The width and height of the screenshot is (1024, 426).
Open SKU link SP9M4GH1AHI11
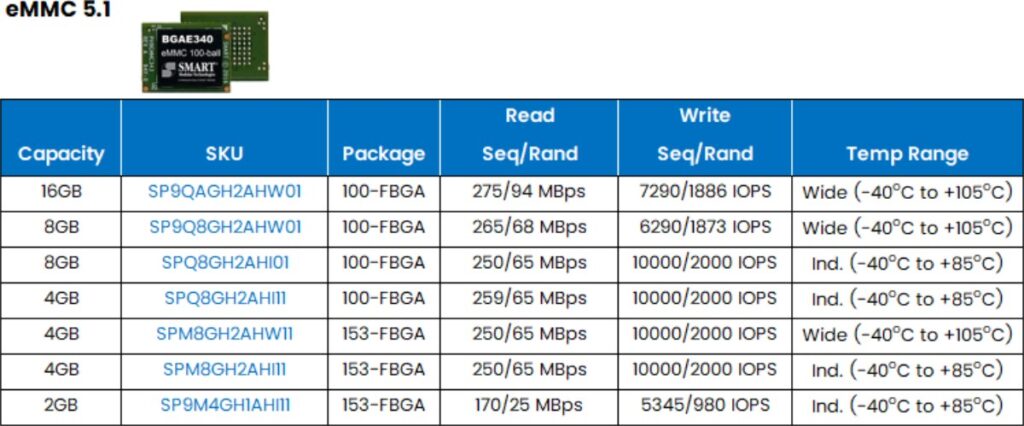point(225,405)
